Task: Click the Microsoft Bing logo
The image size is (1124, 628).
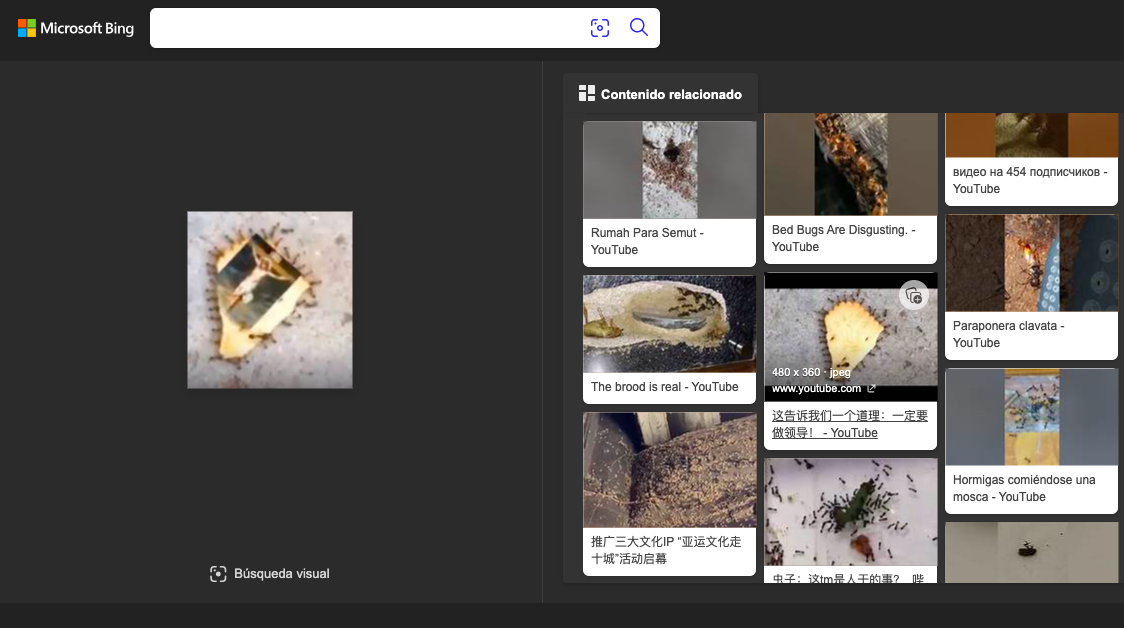Action: [76, 28]
